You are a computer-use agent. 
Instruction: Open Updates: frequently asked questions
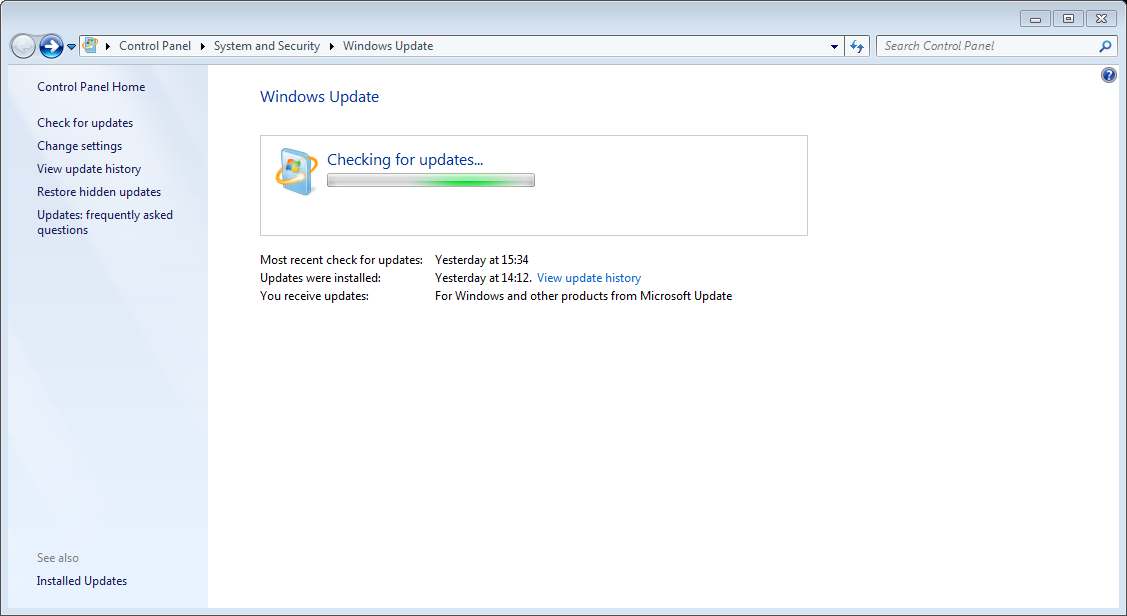pos(105,222)
